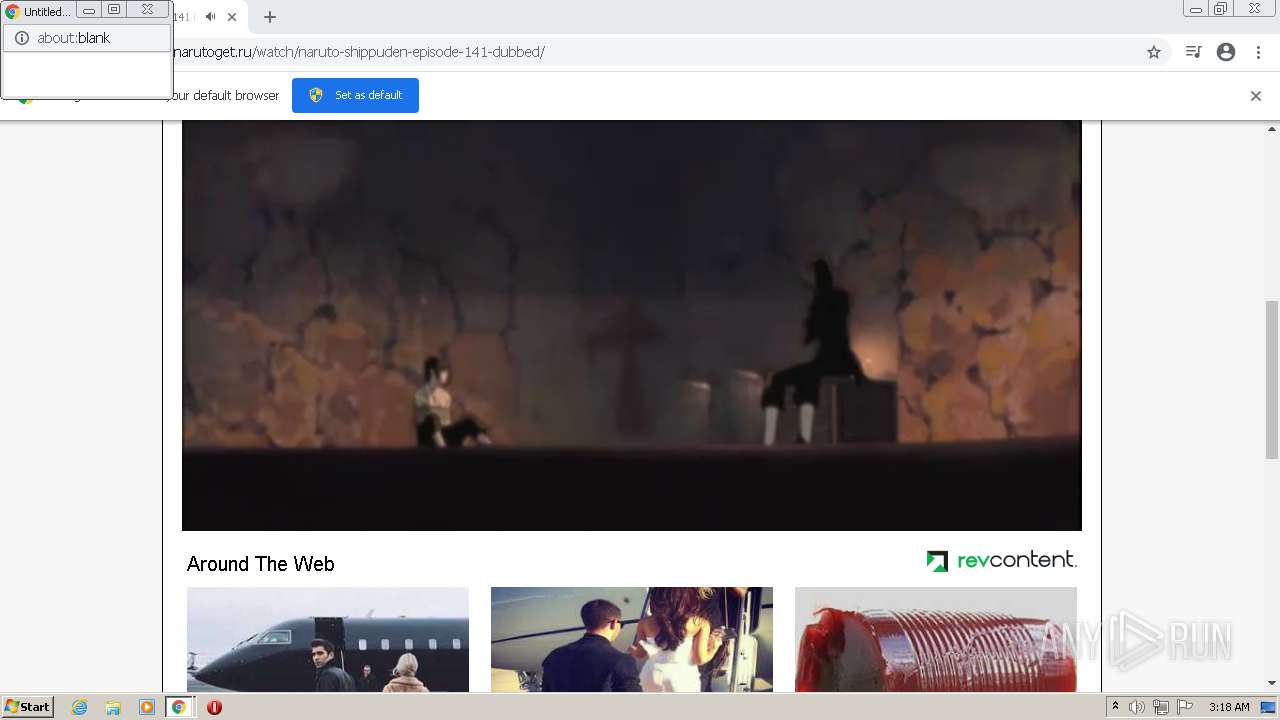The image size is (1280, 720).
Task: Click Show desktop button
Action: 1269,707
